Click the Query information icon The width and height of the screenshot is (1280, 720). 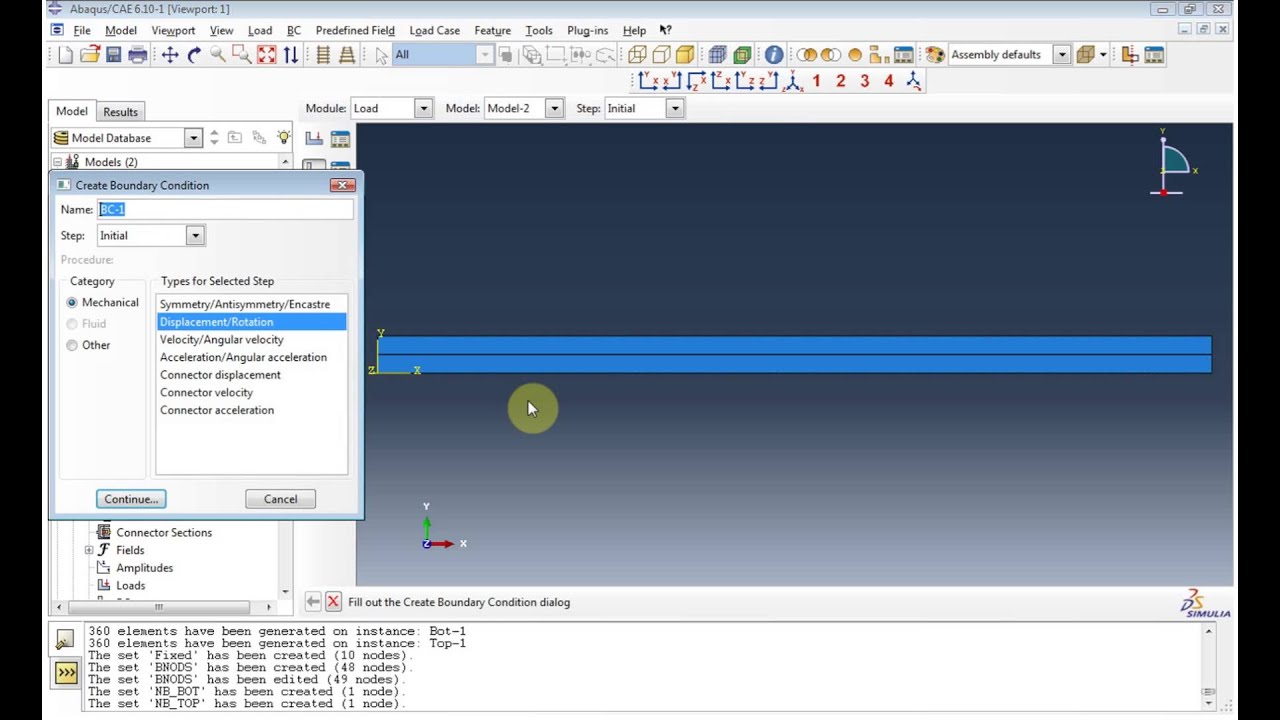click(774, 55)
